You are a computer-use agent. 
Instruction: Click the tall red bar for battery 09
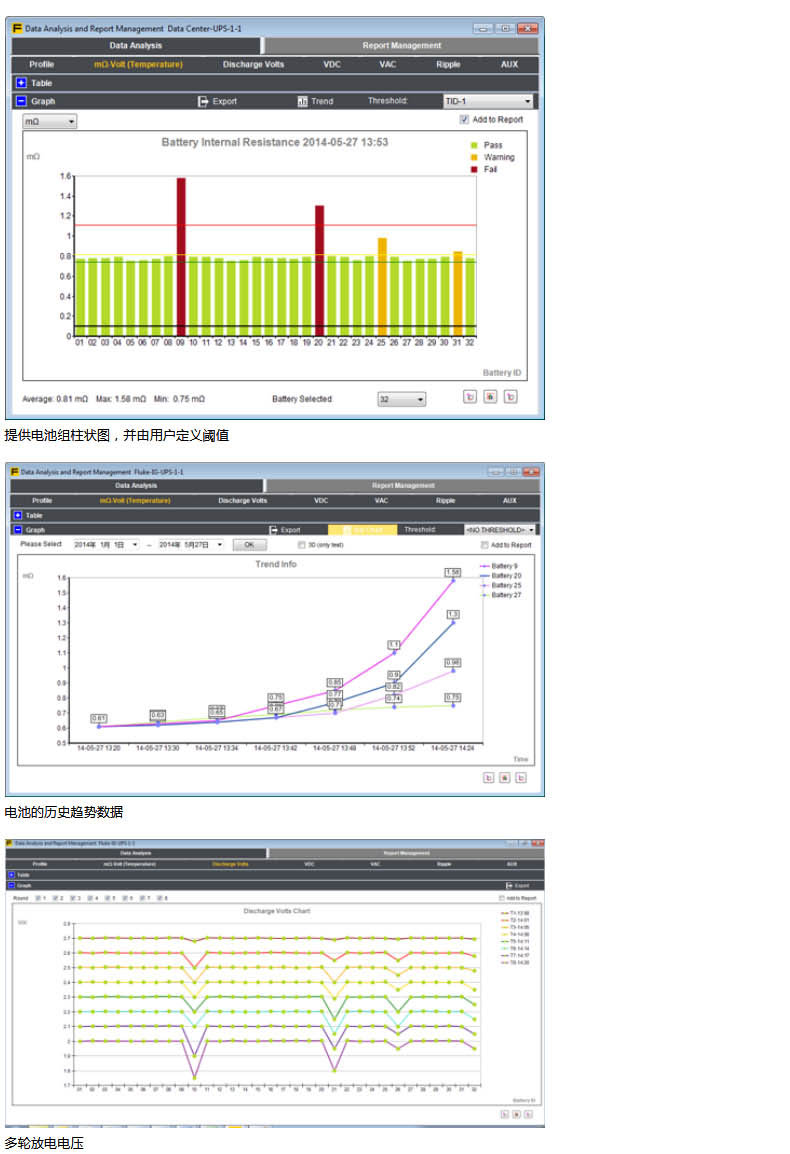point(181,256)
